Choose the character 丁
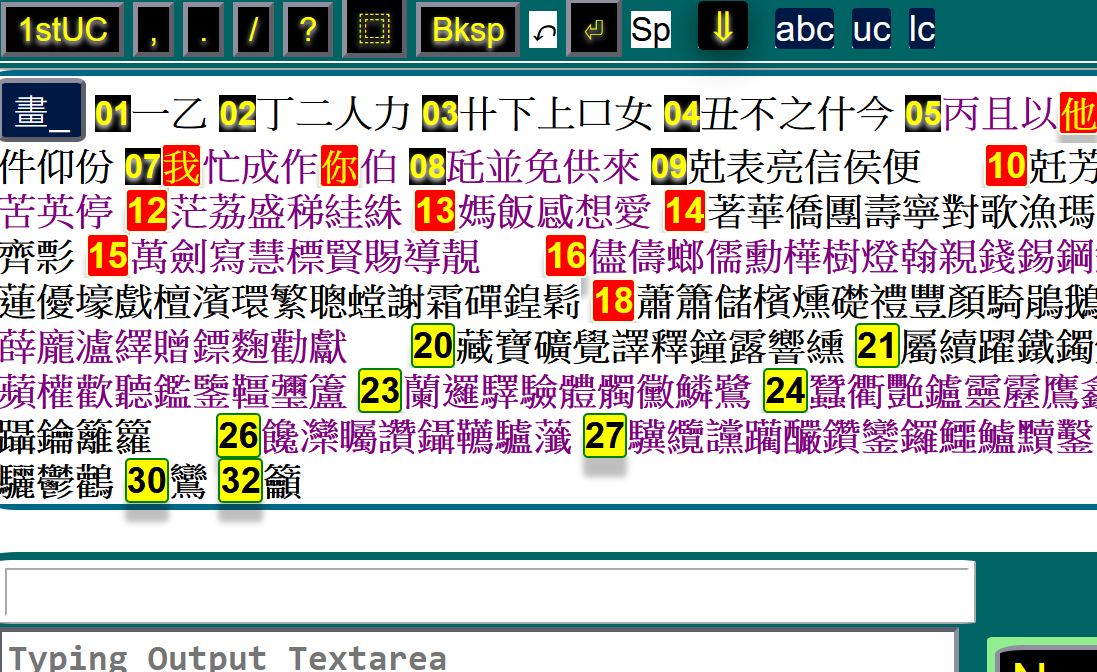Image resolution: width=1097 pixels, height=672 pixels. tap(275, 114)
